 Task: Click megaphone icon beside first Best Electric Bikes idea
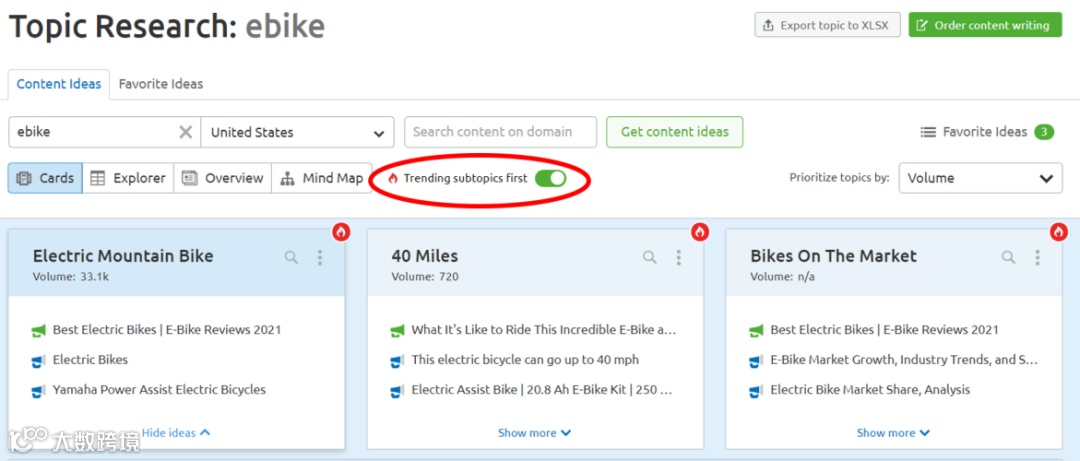click(x=39, y=331)
